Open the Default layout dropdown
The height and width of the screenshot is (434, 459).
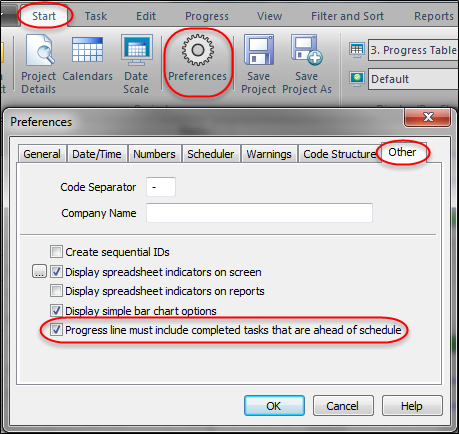(413, 79)
